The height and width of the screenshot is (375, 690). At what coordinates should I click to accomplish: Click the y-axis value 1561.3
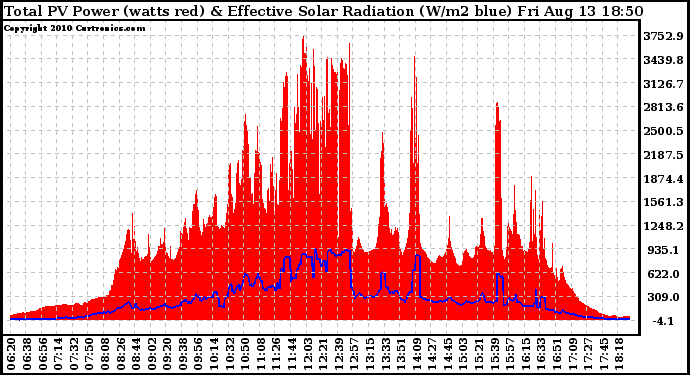[663, 202]
